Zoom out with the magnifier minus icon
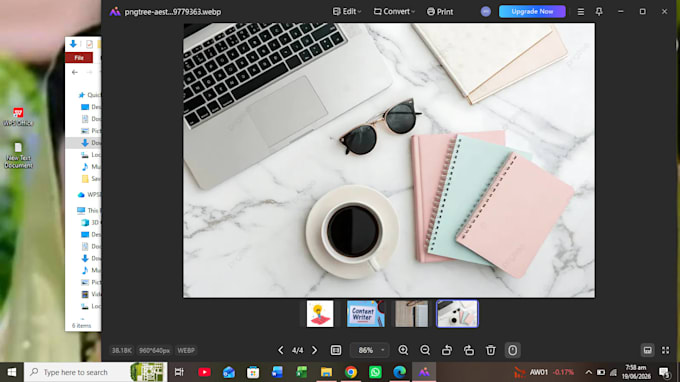The width and height of the screenshot is (680, 382). (425, 350)
